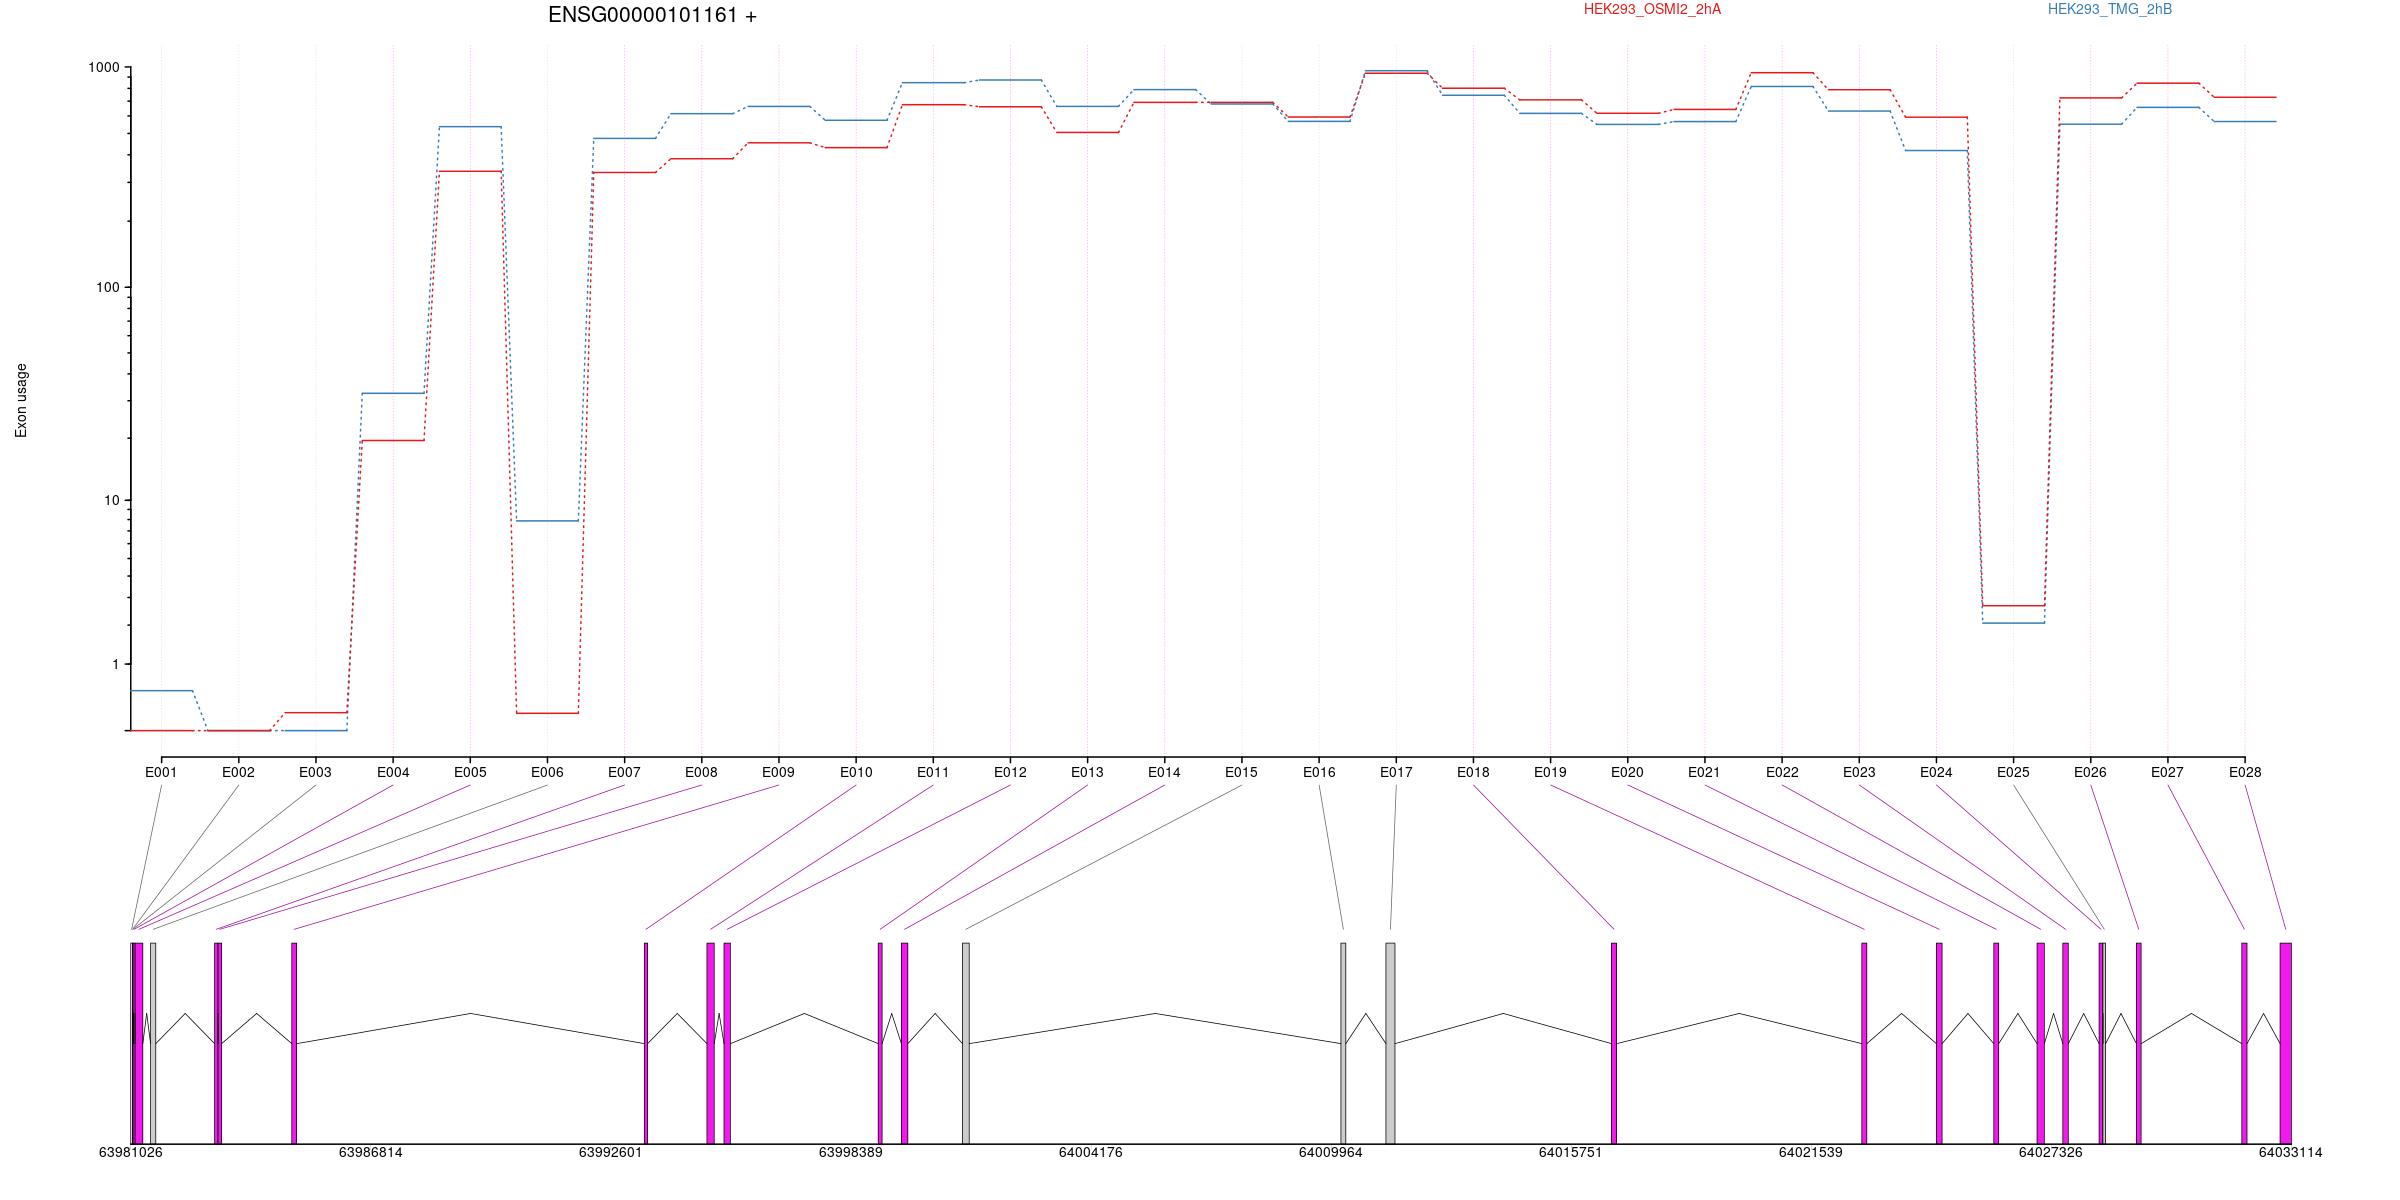The image size is (2400, 1200).
Task: Click the gene title ENSG00000101161 +
Action: pyautogui.click(x=652, y=15)
